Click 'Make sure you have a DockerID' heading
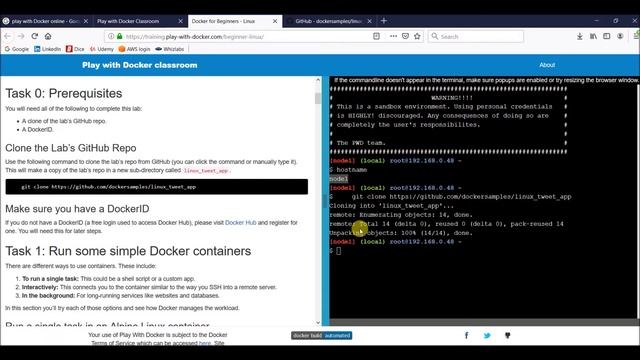Viewport: 640px width, 360px height. click(x=77, y=209)
